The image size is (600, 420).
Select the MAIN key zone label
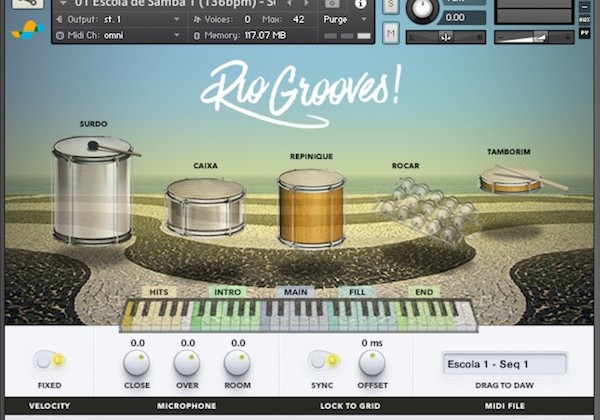tap(295, 292)
